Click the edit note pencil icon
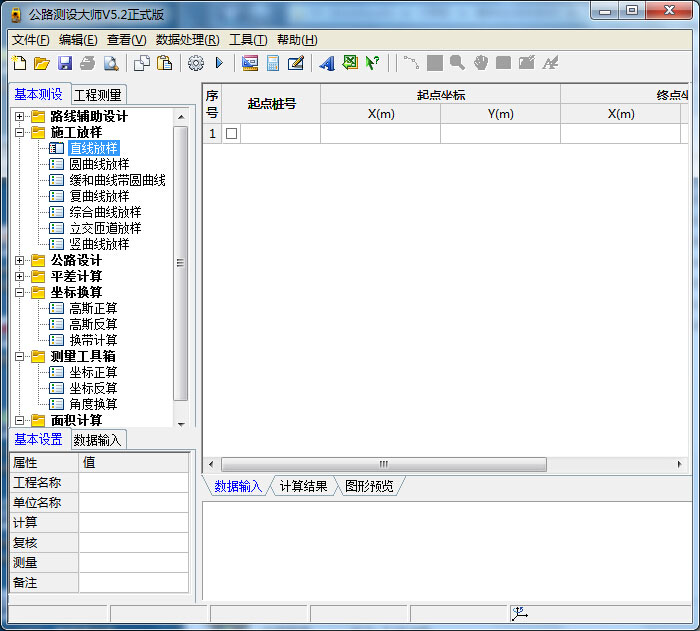Screen dimensions: 700x631 point(296,63)
